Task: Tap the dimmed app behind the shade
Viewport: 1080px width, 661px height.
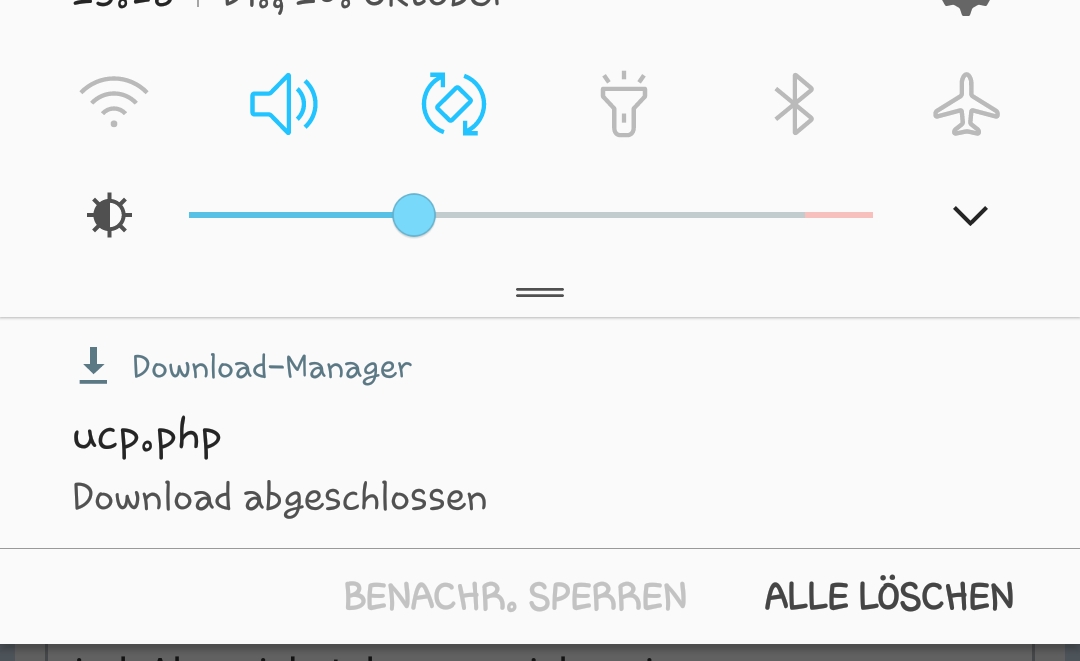Action: tap(540, 653)
